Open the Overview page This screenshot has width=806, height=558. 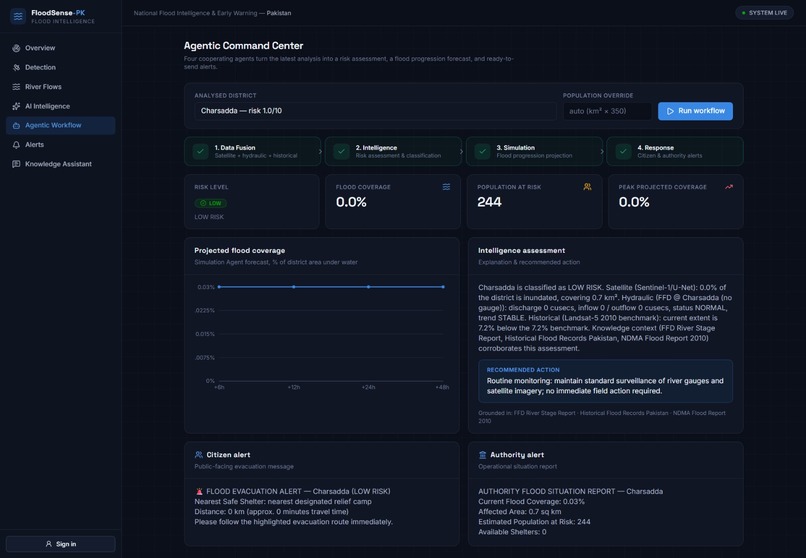pos(61,48)
